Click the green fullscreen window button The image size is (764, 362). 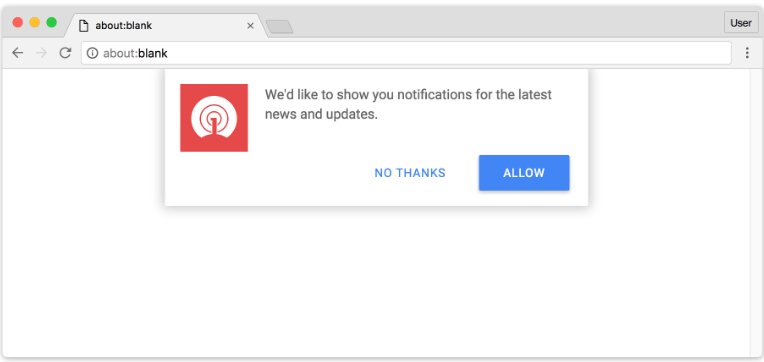tap(51, 22)
